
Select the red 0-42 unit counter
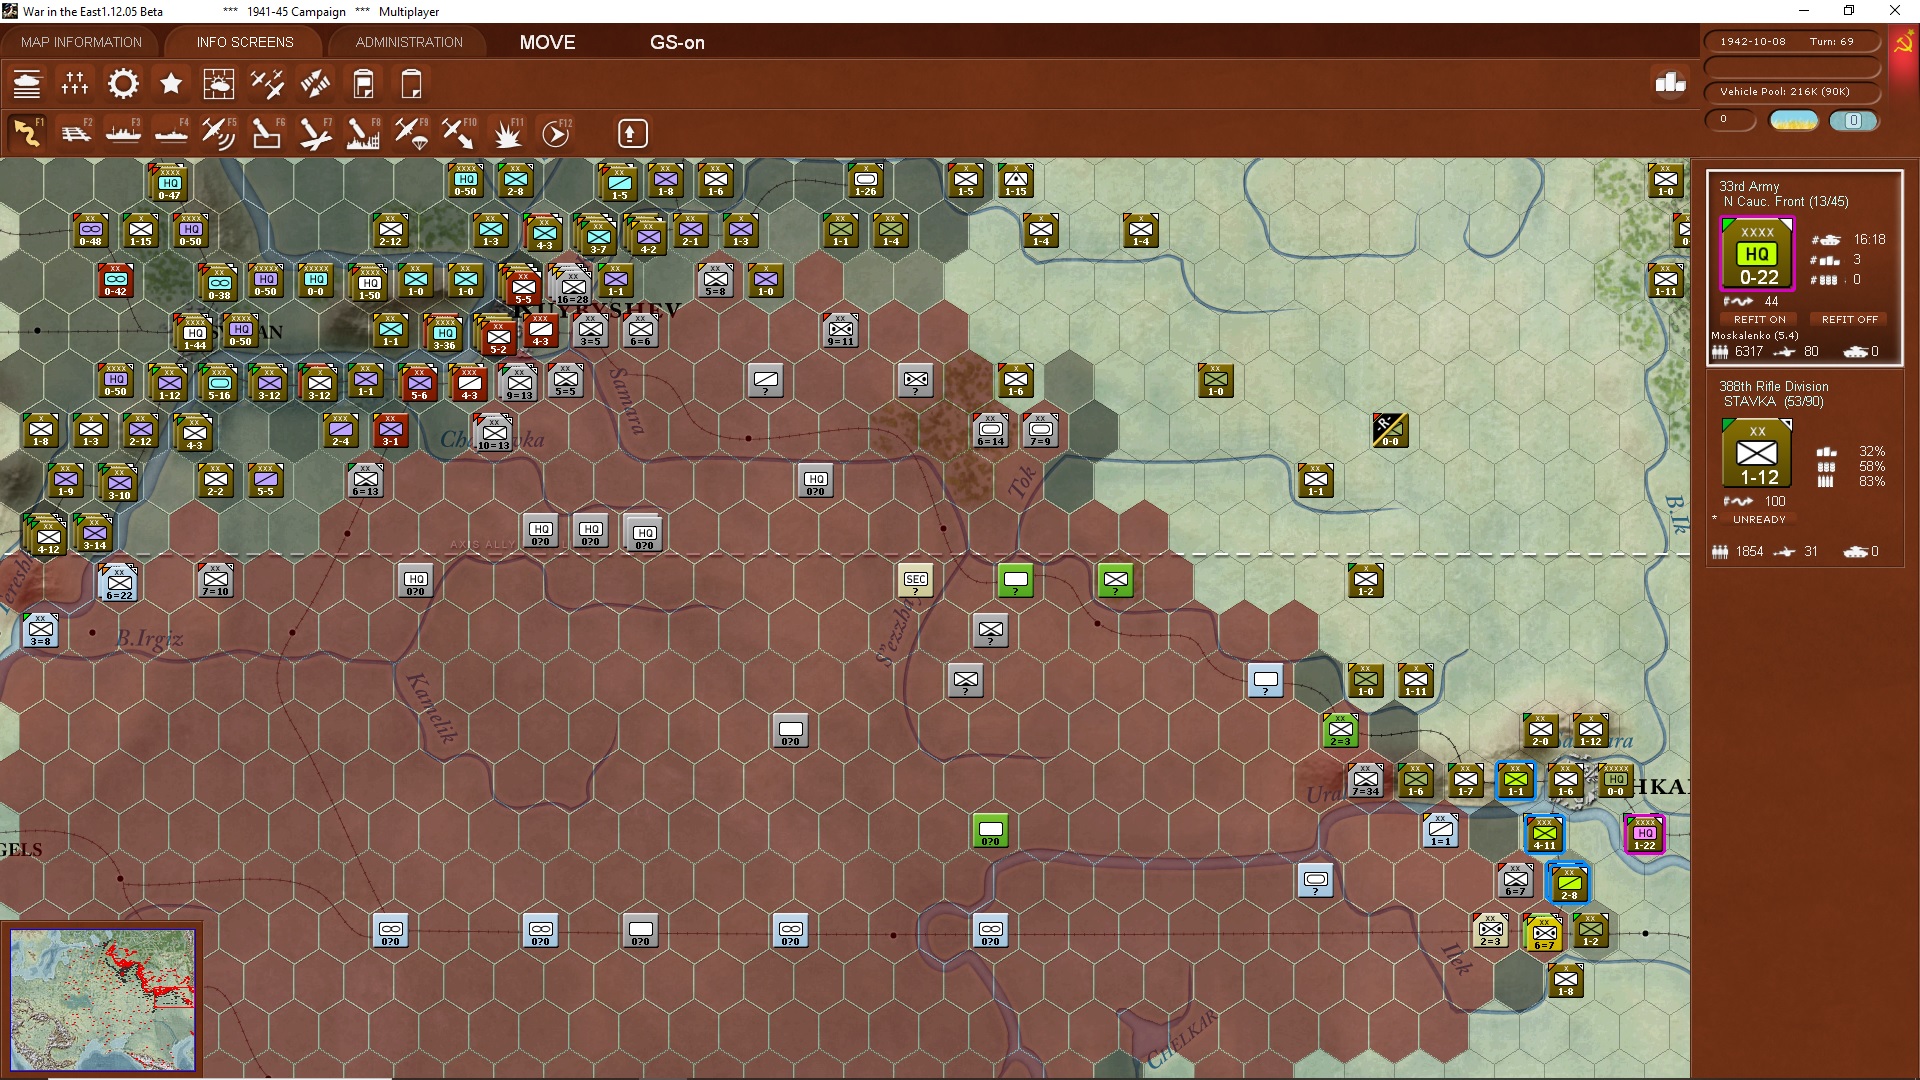click(115, 280)
